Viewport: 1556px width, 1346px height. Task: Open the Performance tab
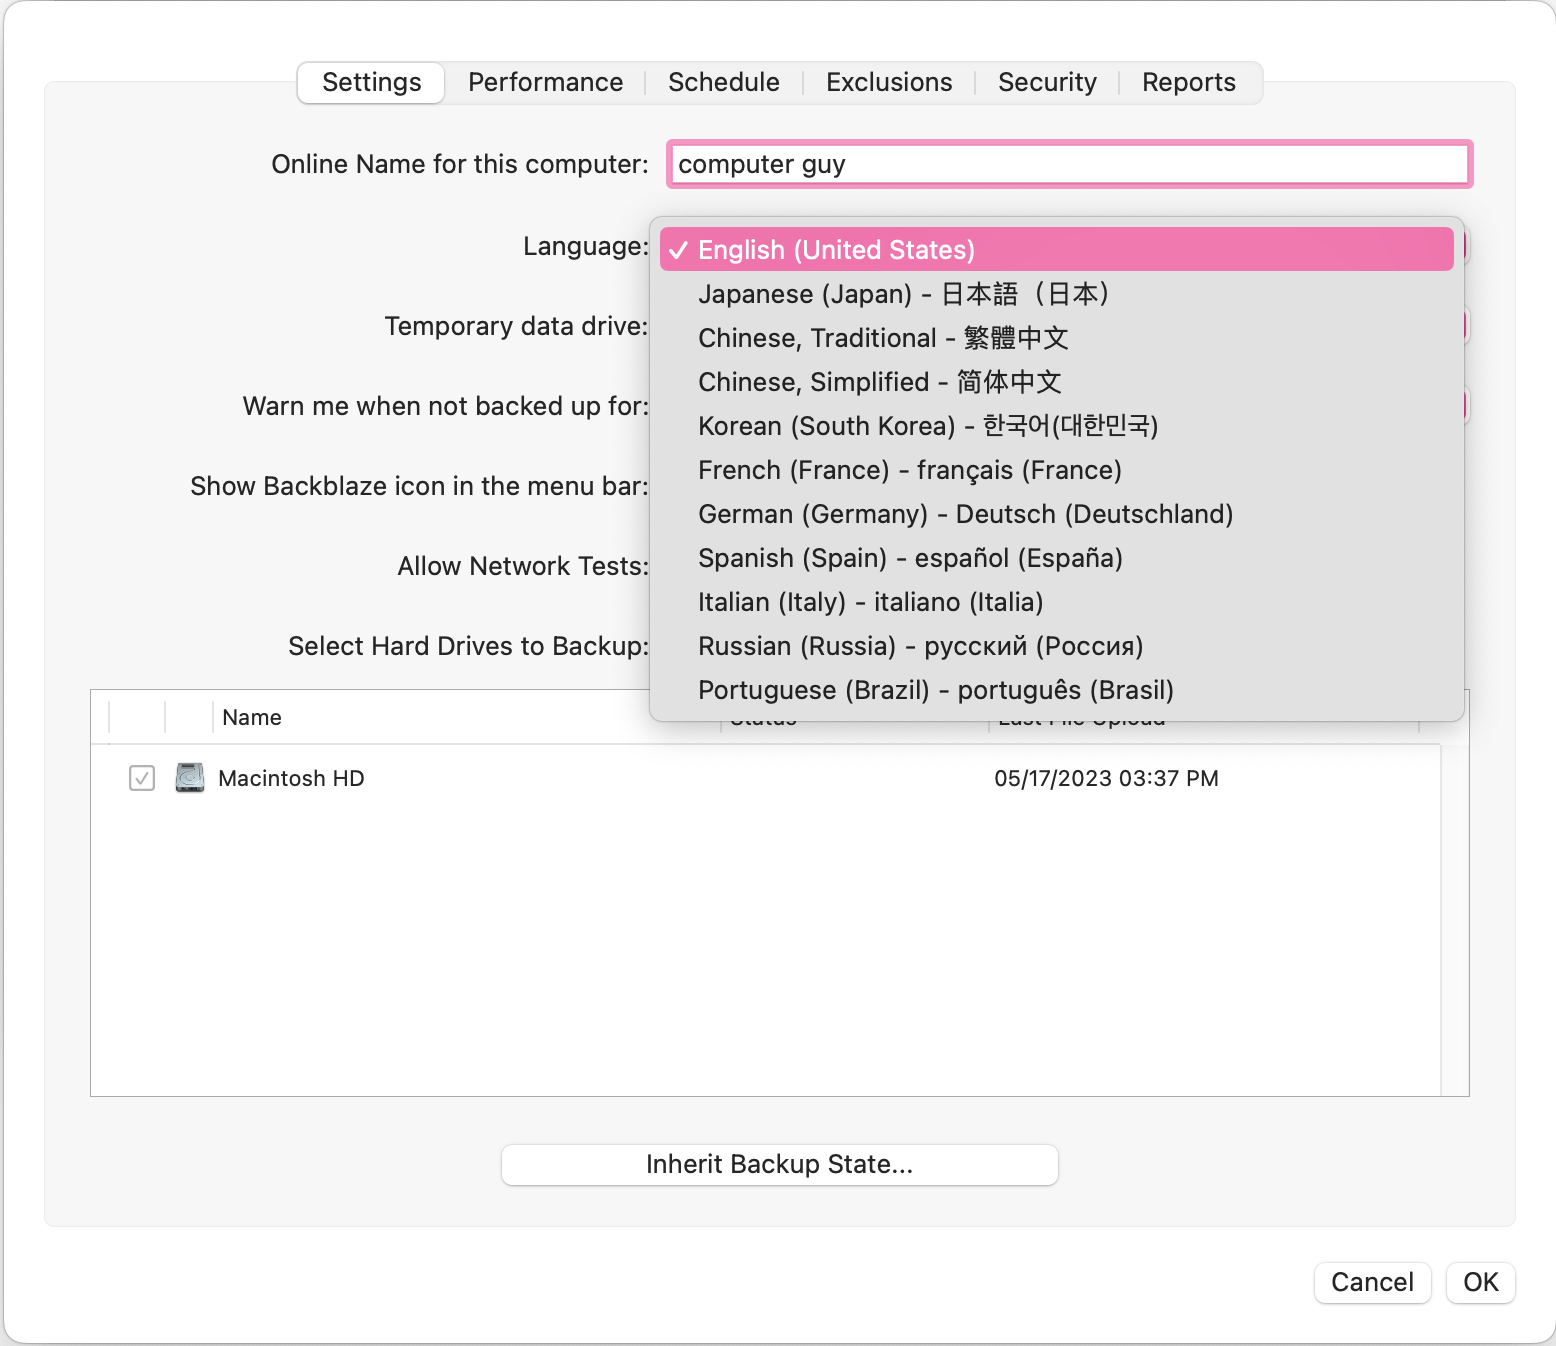(x=545, y=82)
